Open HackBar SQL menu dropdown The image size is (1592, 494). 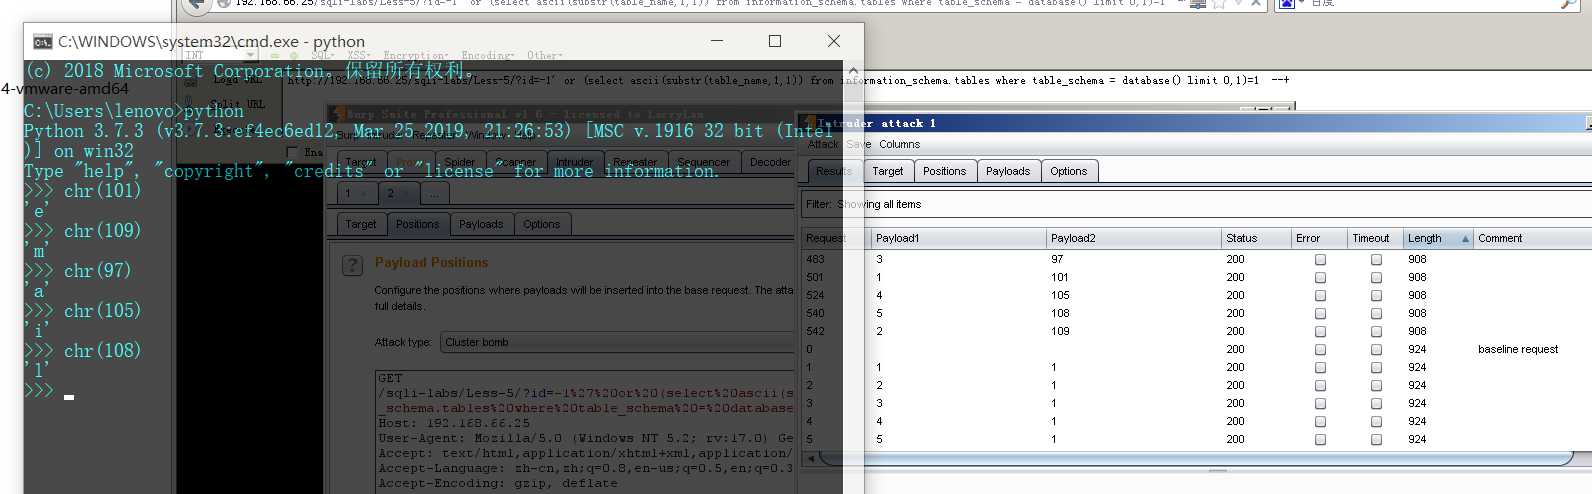tap(324, 56)
